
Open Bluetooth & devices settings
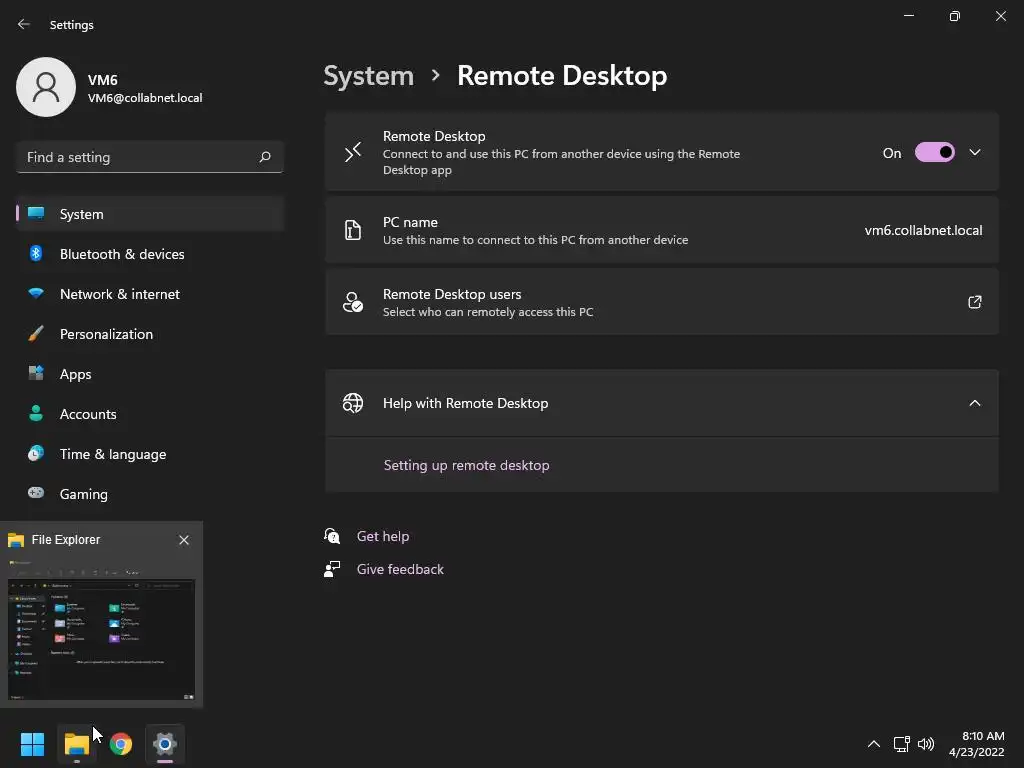[122, 254]
